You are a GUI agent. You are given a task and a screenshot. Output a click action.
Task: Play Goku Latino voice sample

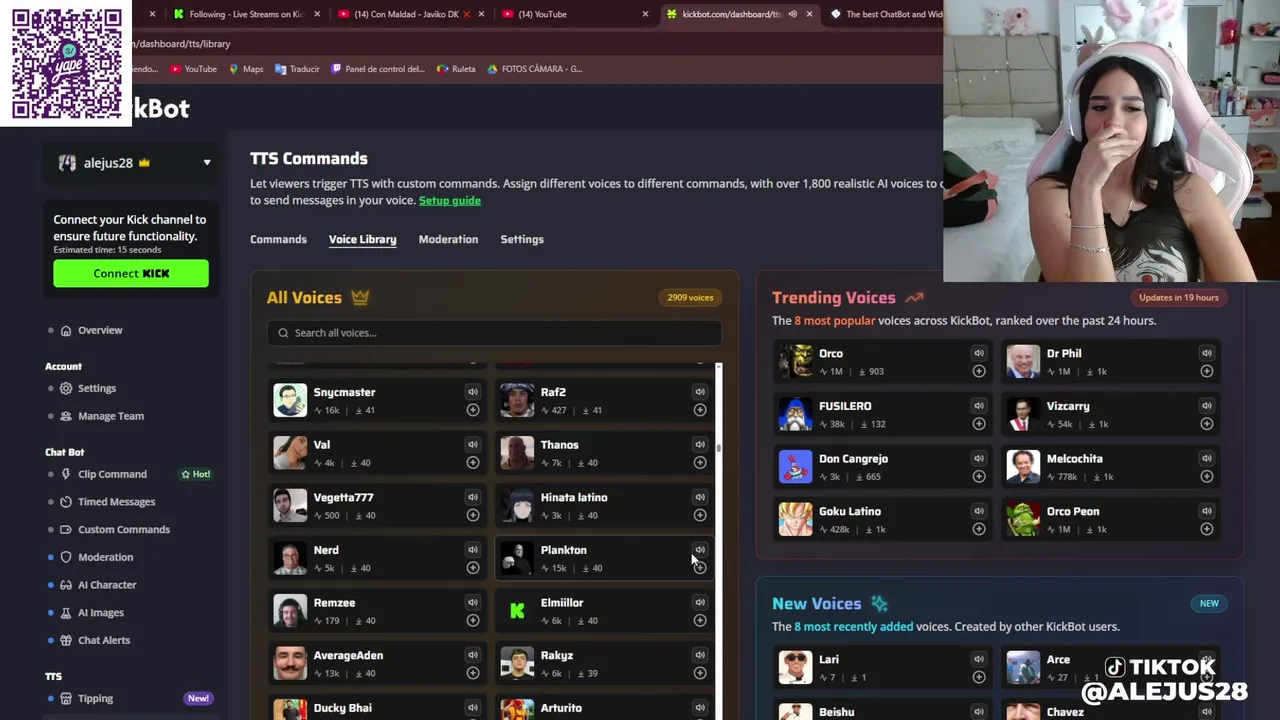[x=979, y=511]
